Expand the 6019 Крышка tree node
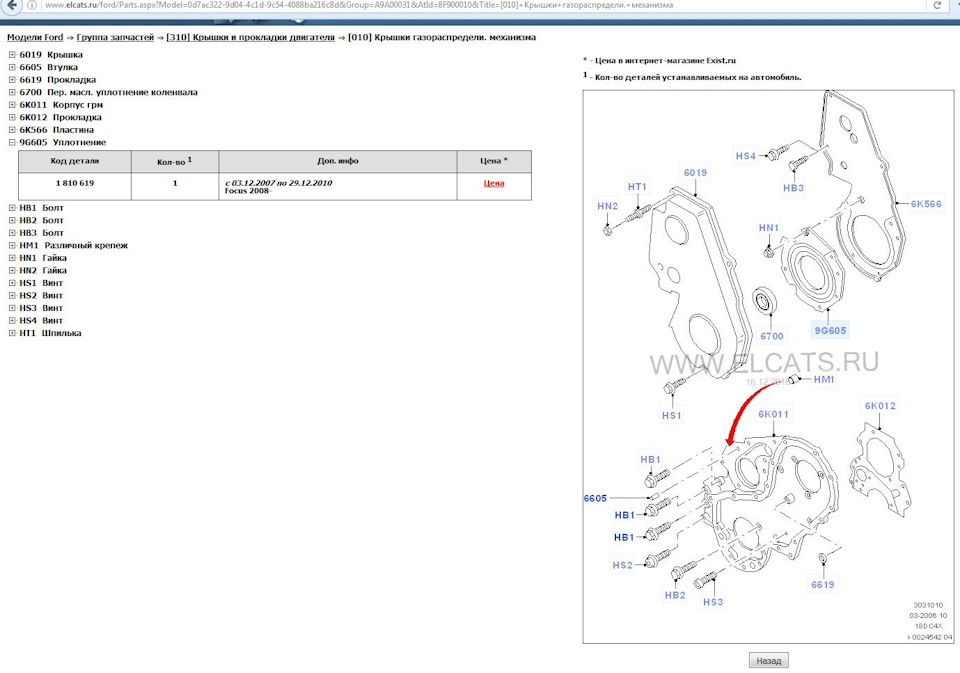This screenshot has height=673, width=960. click(x=12, y=55)
